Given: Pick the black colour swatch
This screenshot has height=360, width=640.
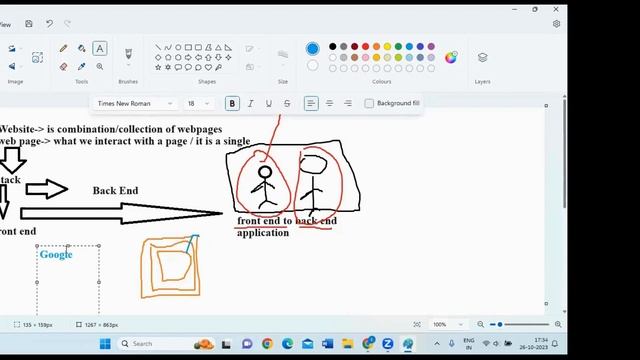Looking at the screenshot, I should click(x=333, y=47).
